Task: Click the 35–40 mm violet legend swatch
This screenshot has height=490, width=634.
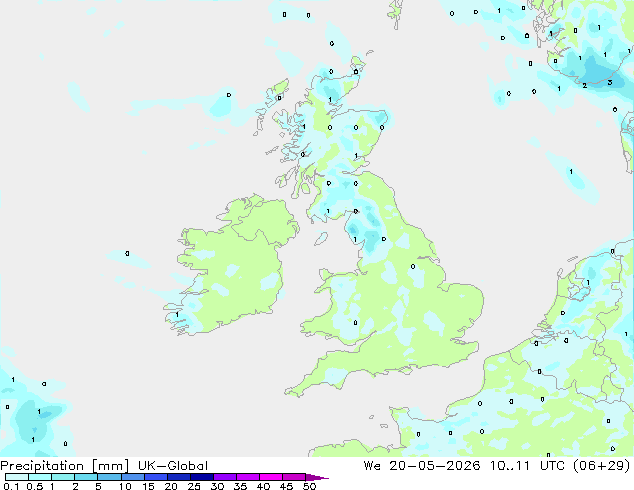Action: pyautogui.click(x=247, y=477)
